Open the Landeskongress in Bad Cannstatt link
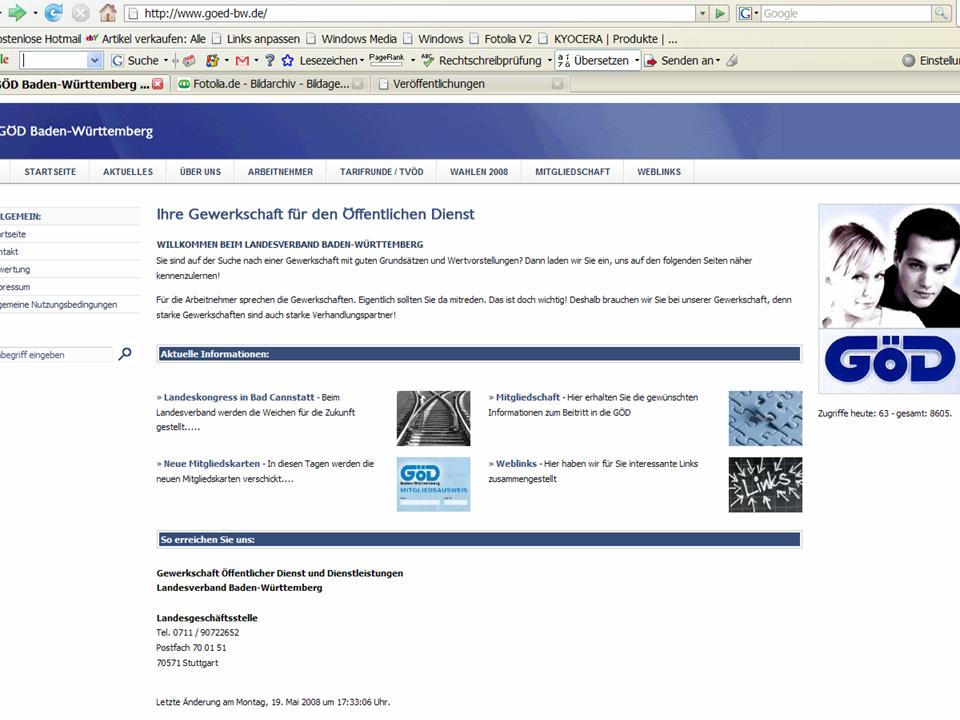The image size is (960, 720). [240, 397]
